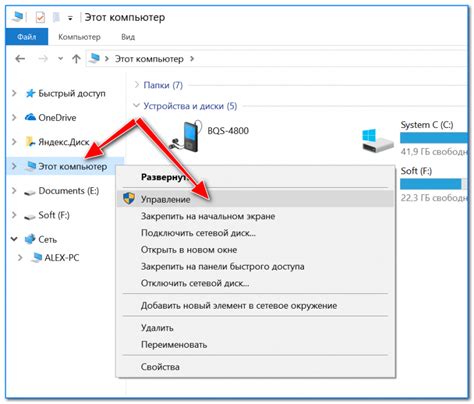Screen dimensions: 474x404
Task: Open recent locations dropdown next to forward arrow
Action: pos(60,59)
